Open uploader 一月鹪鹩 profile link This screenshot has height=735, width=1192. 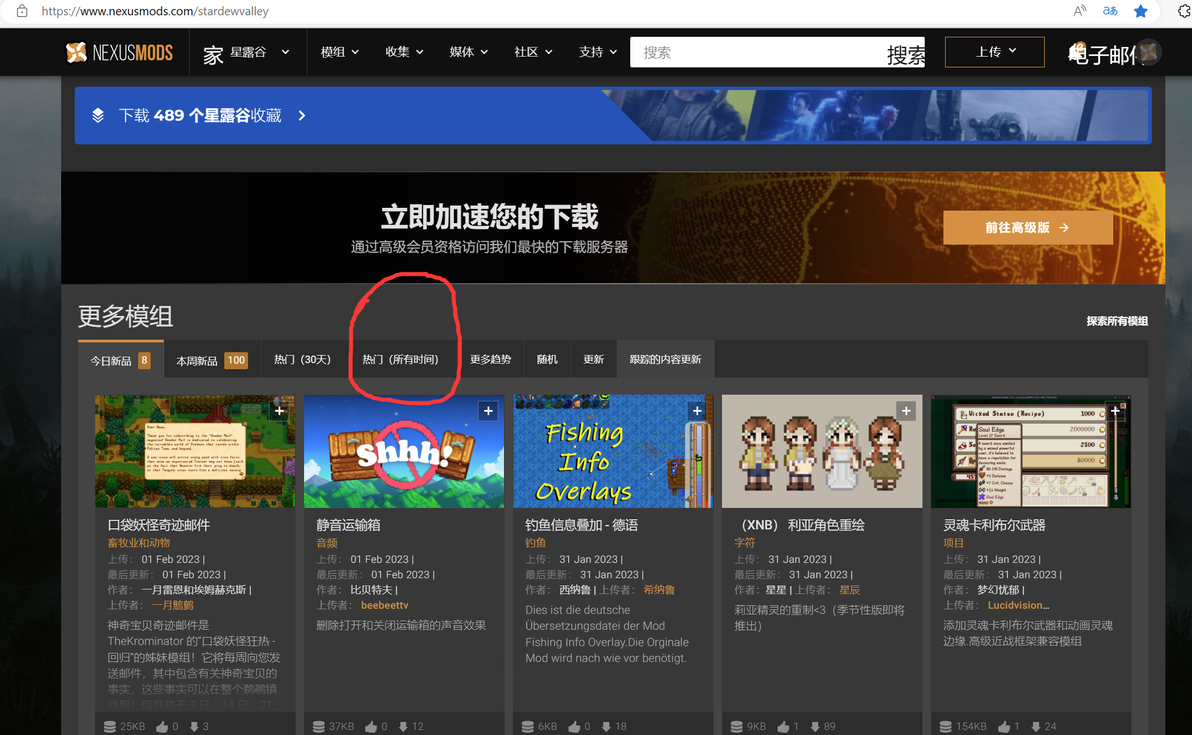coord(173,606)
